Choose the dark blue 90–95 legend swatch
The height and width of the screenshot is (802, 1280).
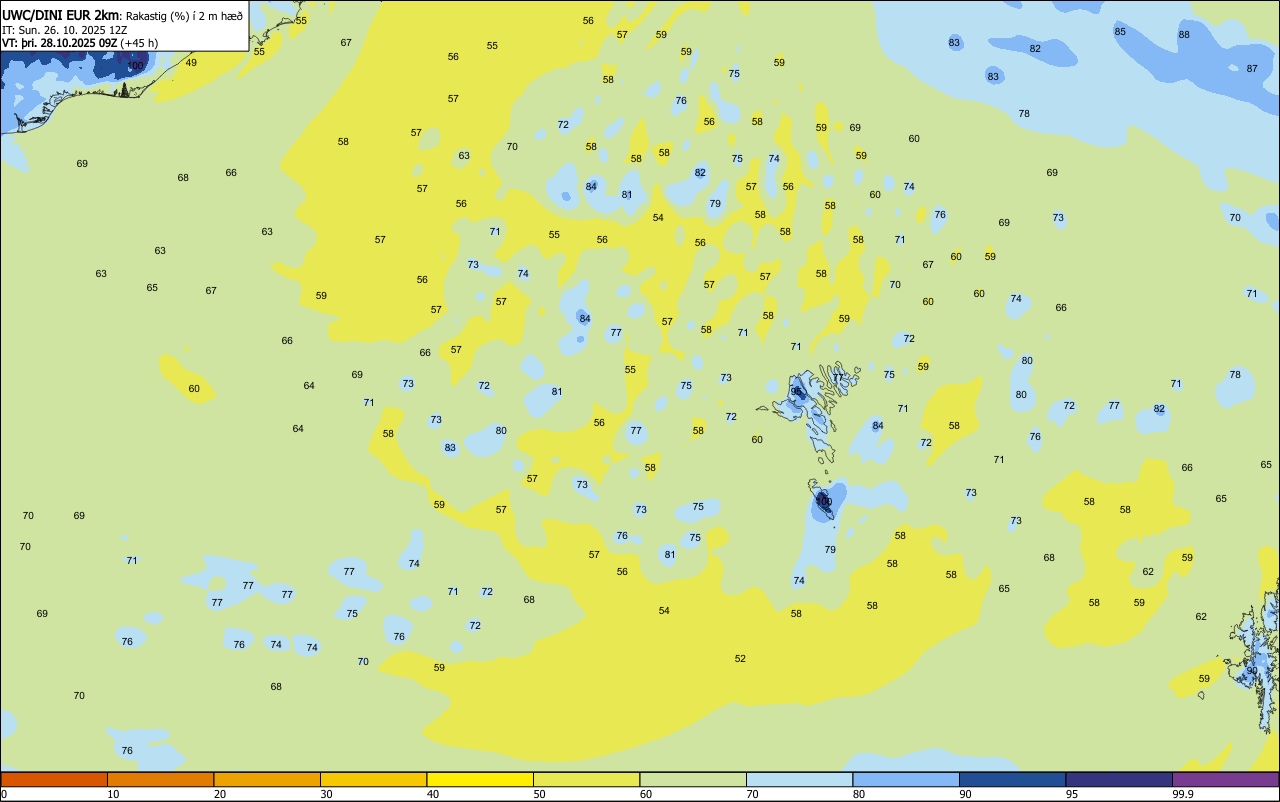(1012, 779)
